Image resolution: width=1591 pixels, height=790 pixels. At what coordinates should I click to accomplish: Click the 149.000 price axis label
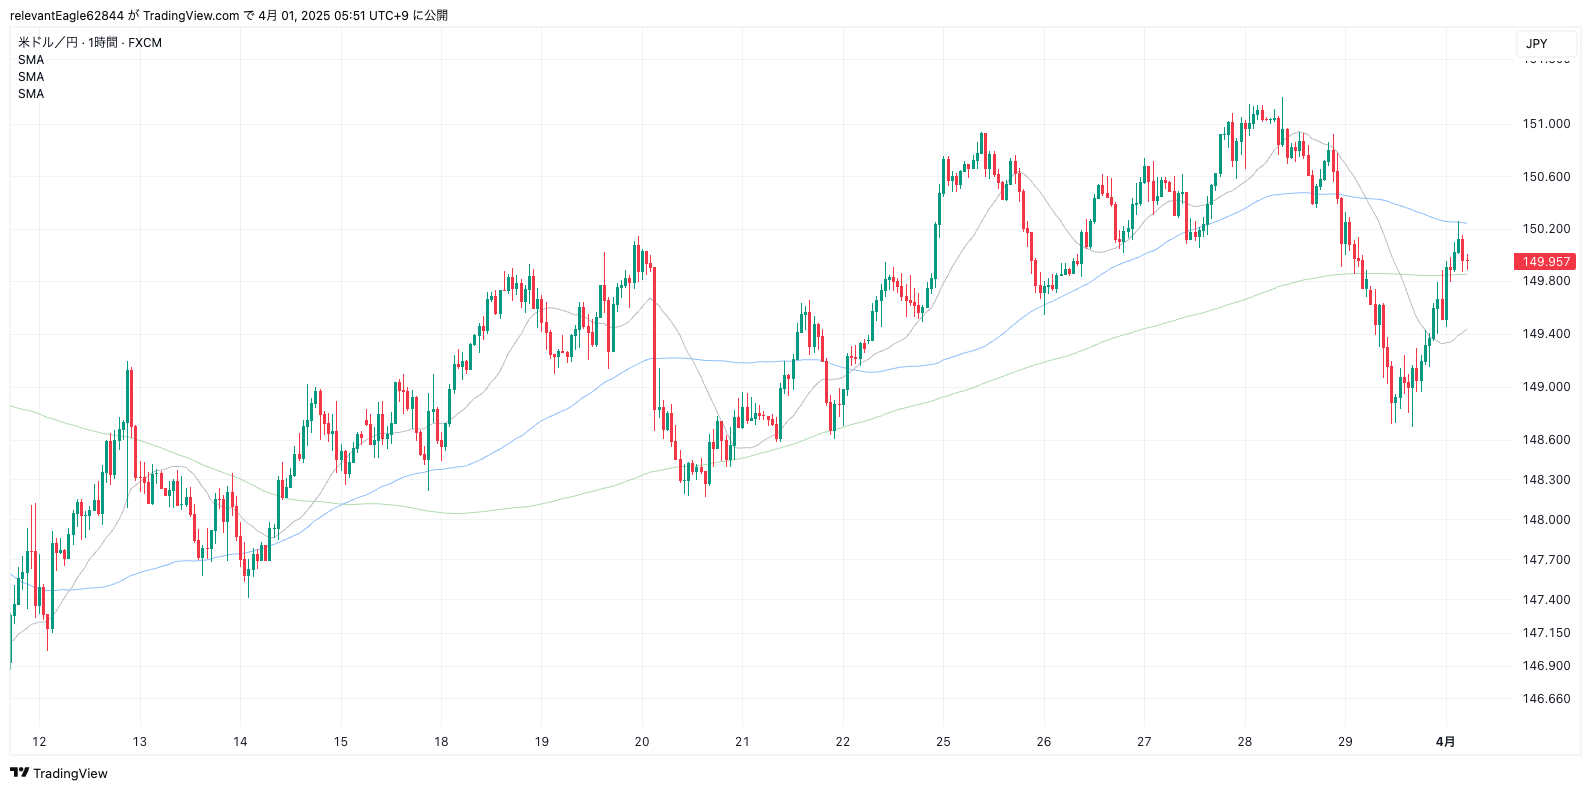click(x=1546, y=387)
